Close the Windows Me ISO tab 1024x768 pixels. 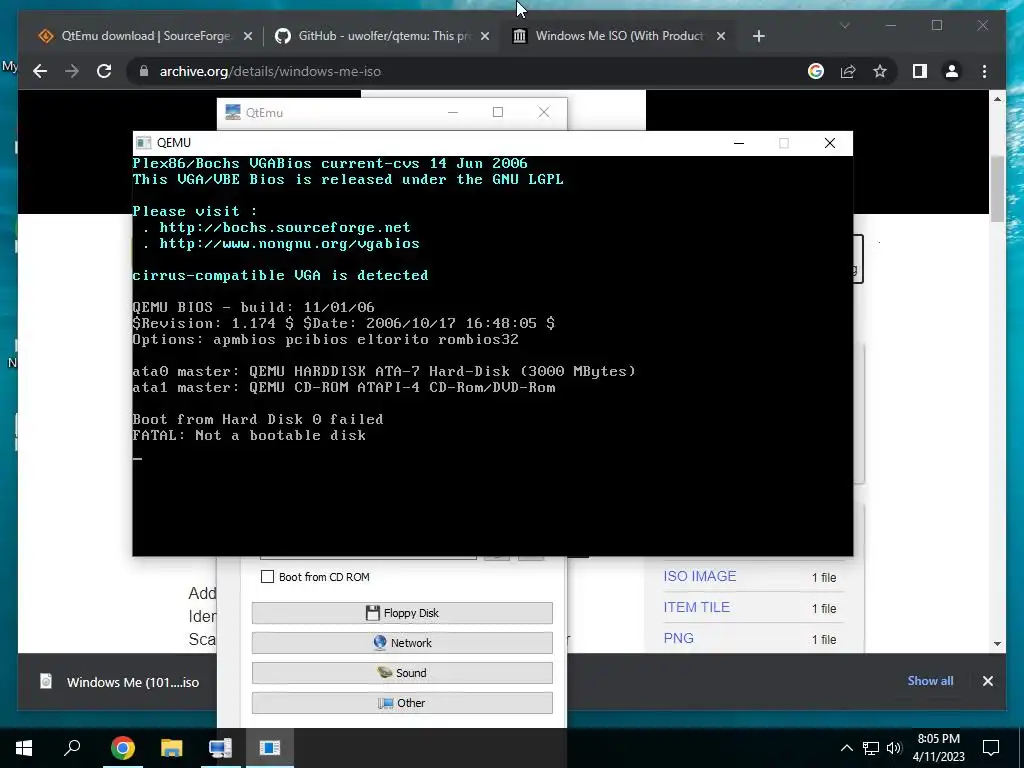point(721,36)
